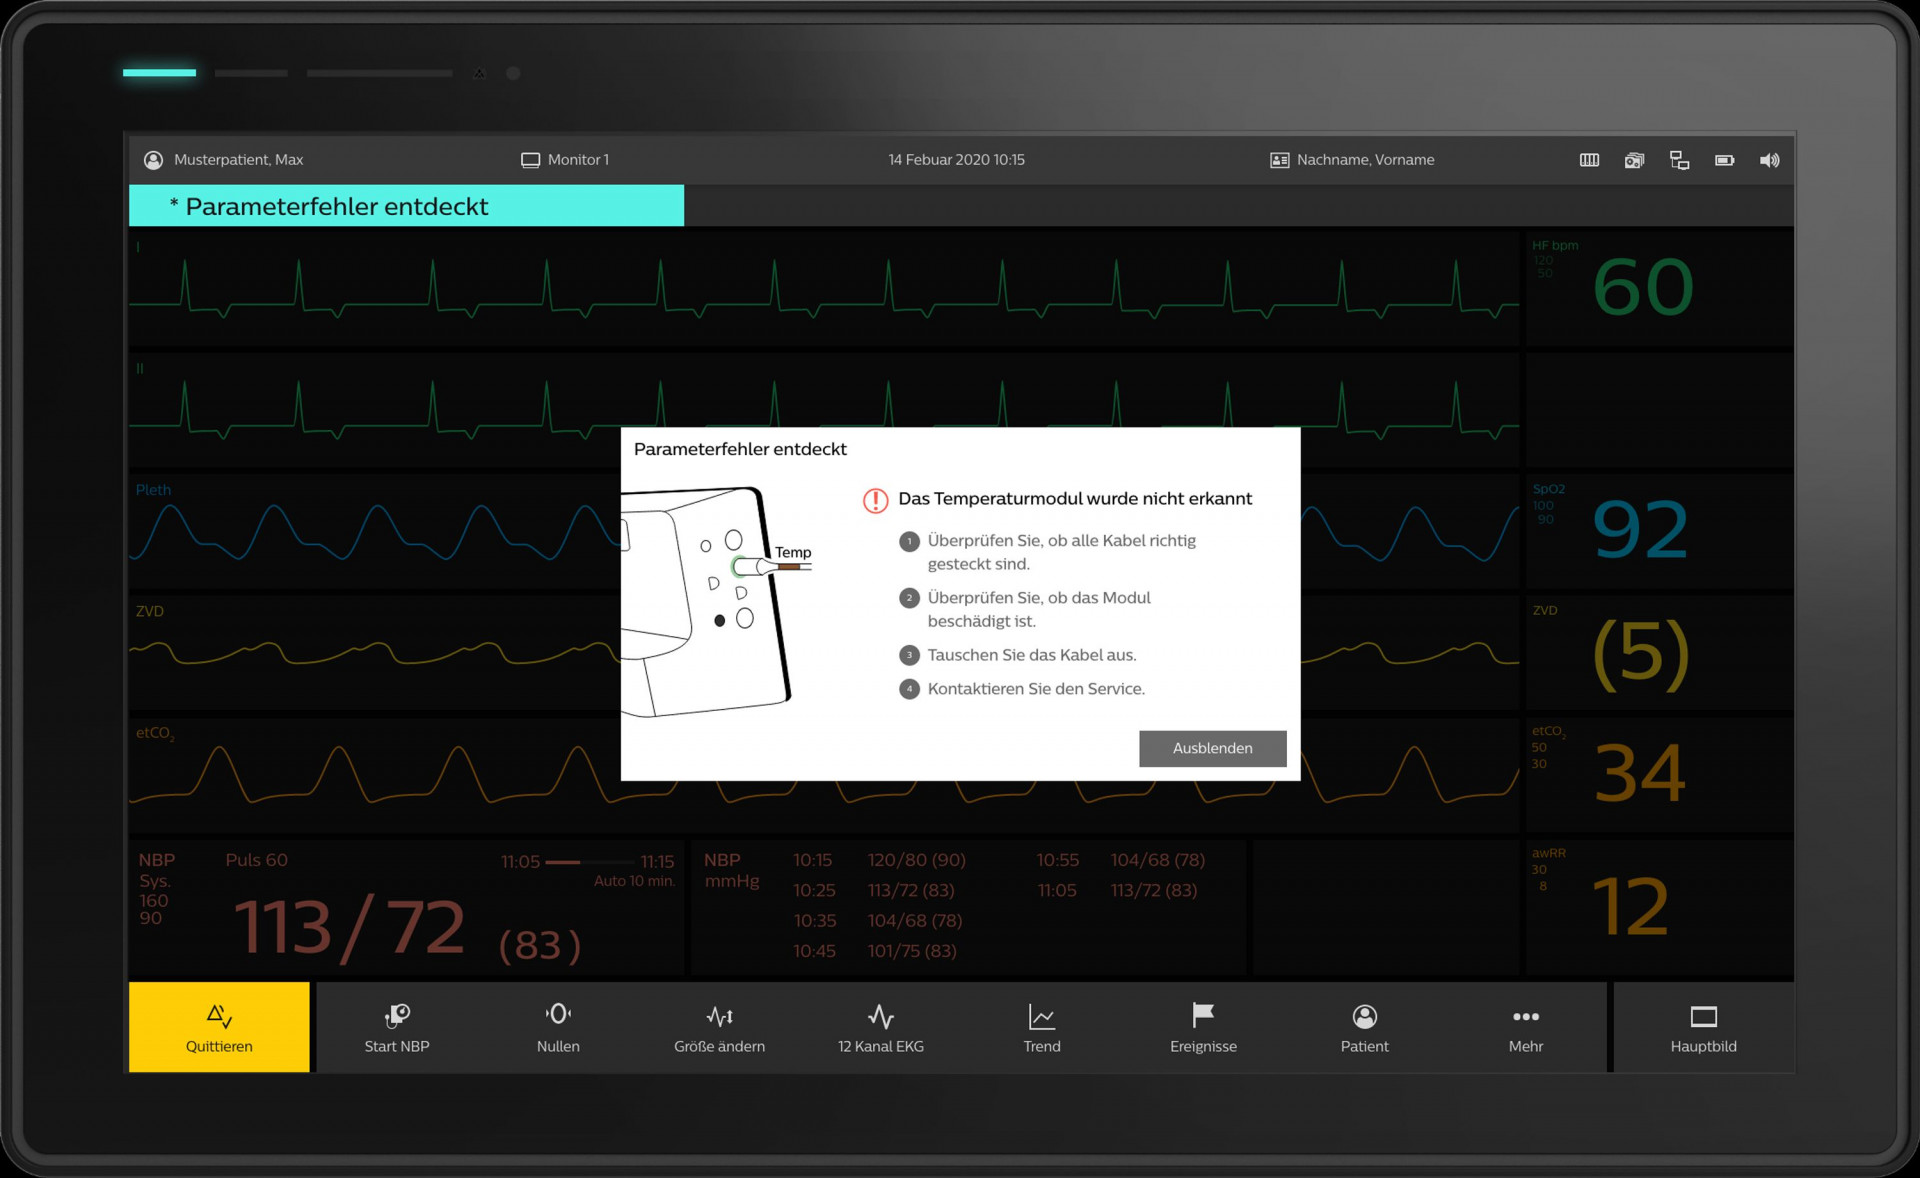Open Ereignisse with the flag icon
1920x1178 pixels.
[1203, 1027]
